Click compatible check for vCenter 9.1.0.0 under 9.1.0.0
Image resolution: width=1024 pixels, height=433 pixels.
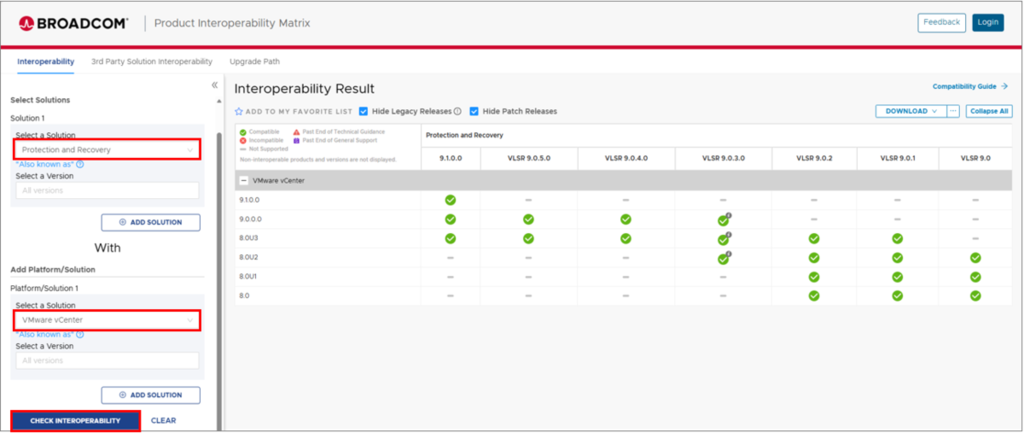450,200
